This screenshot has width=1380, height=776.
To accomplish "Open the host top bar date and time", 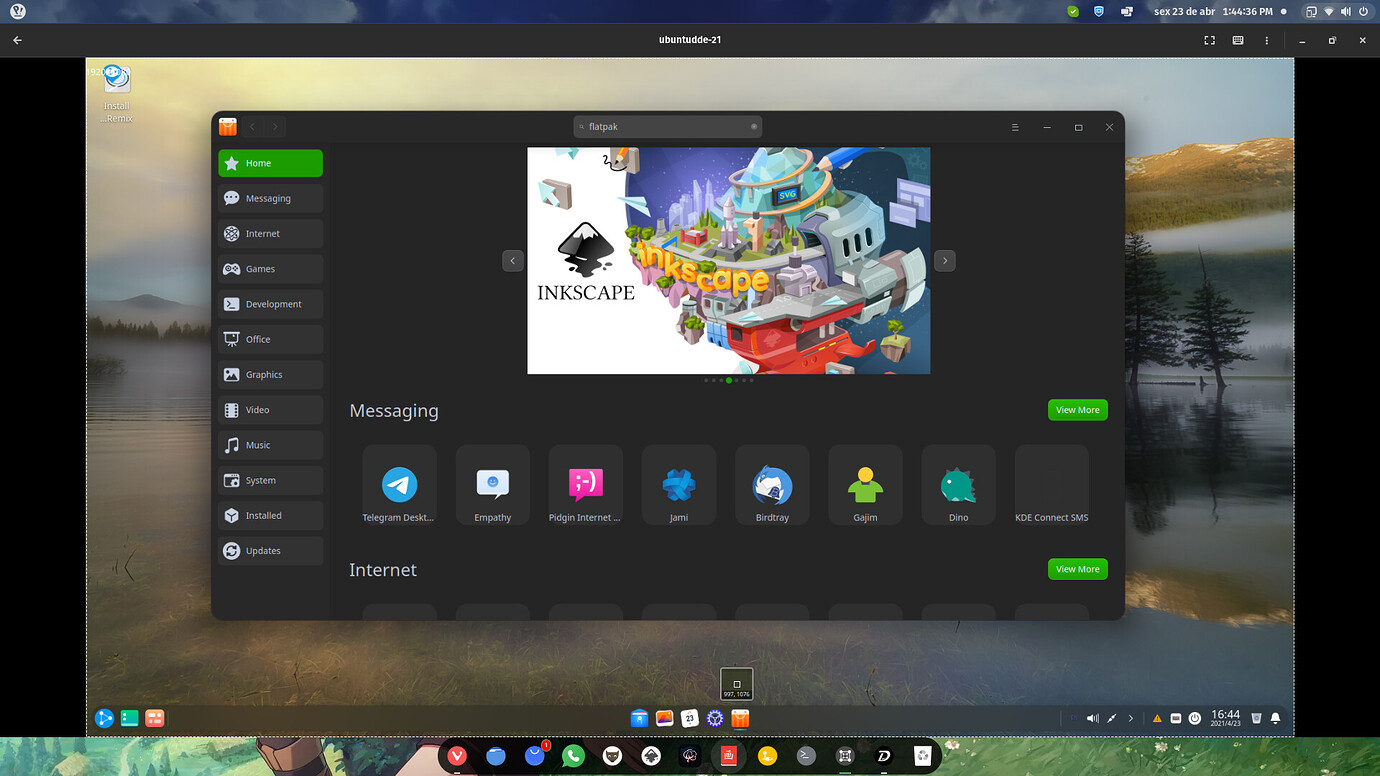I will pyautogui.click(x=1213, y=12).
